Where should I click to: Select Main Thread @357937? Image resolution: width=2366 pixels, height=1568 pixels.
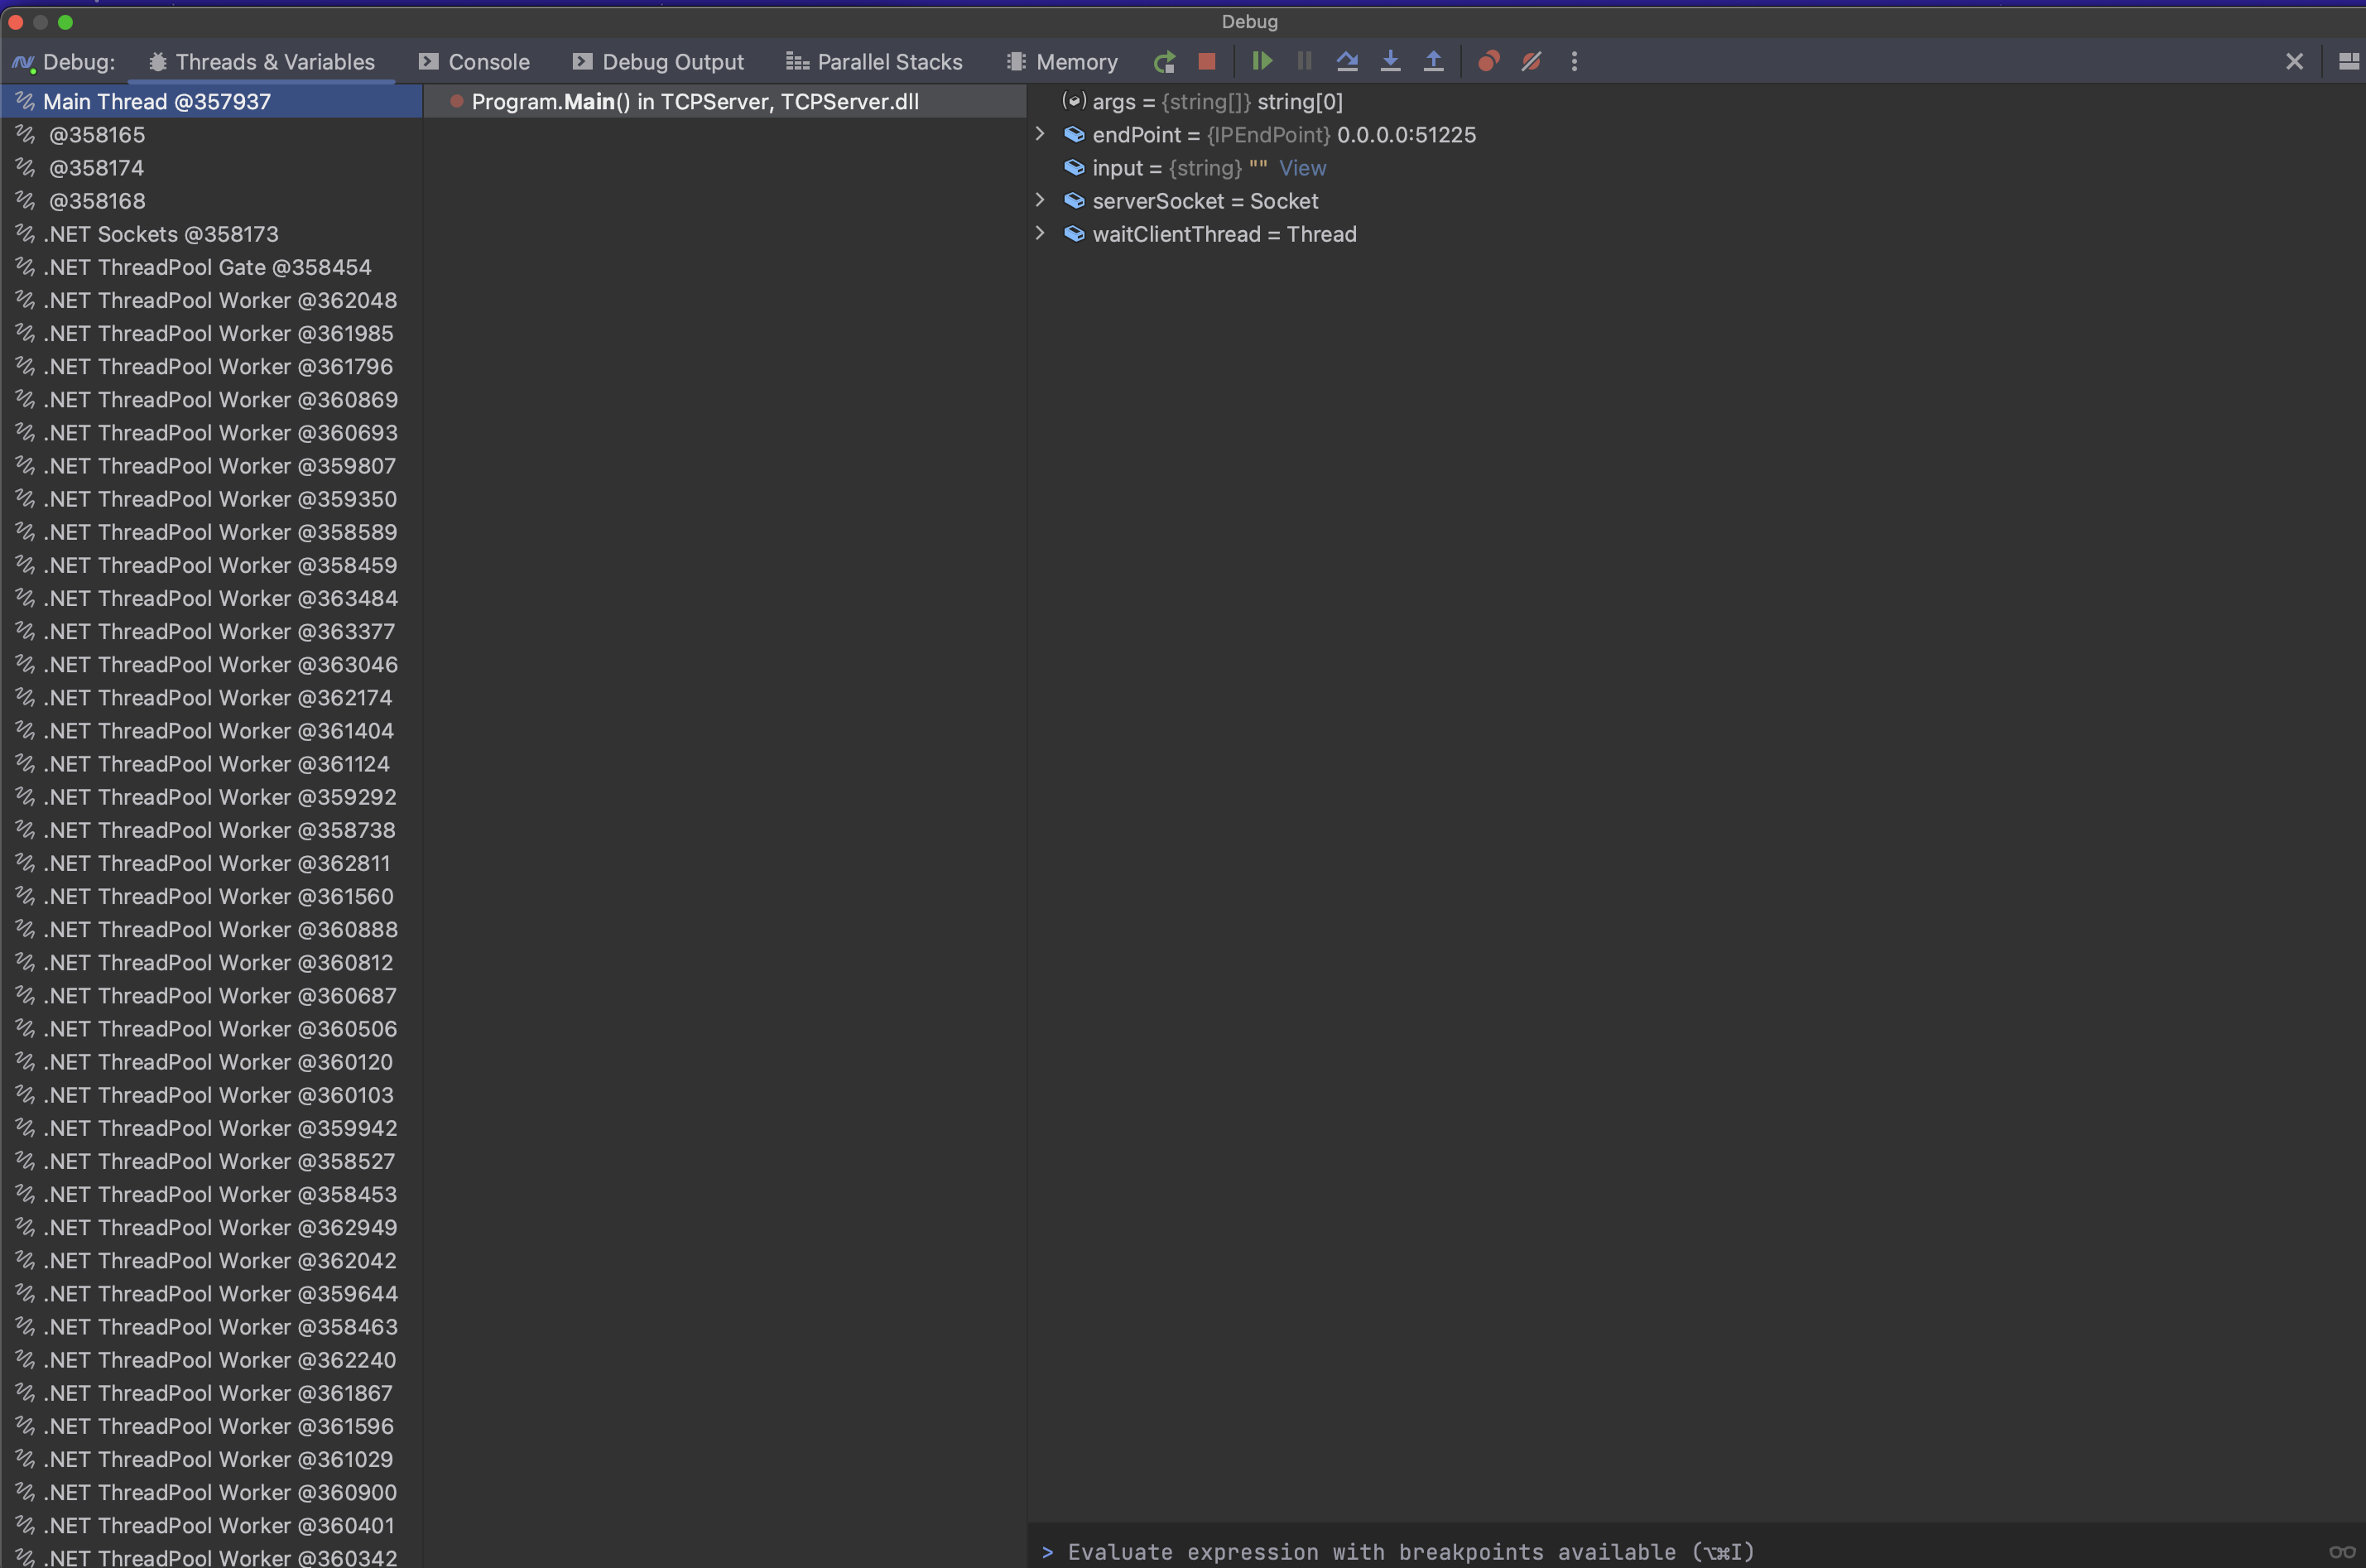(211, 101)
